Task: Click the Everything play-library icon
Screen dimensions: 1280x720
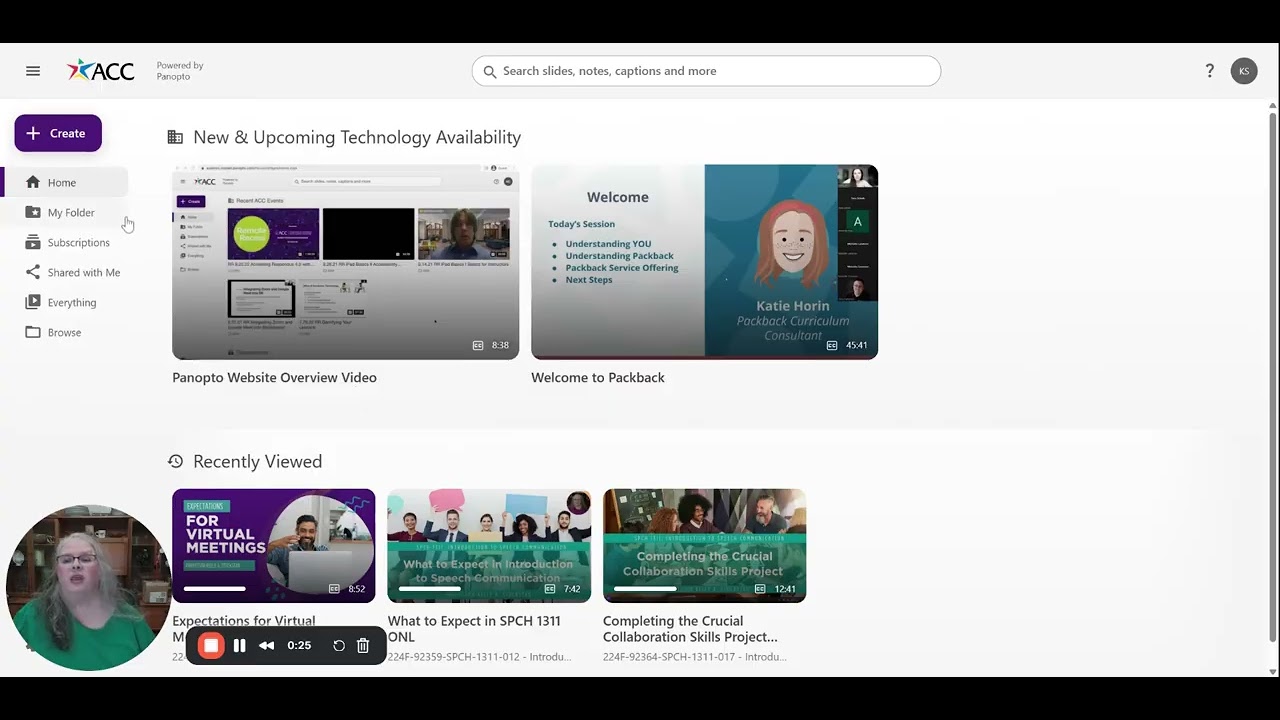Action: tap(33, 302)
